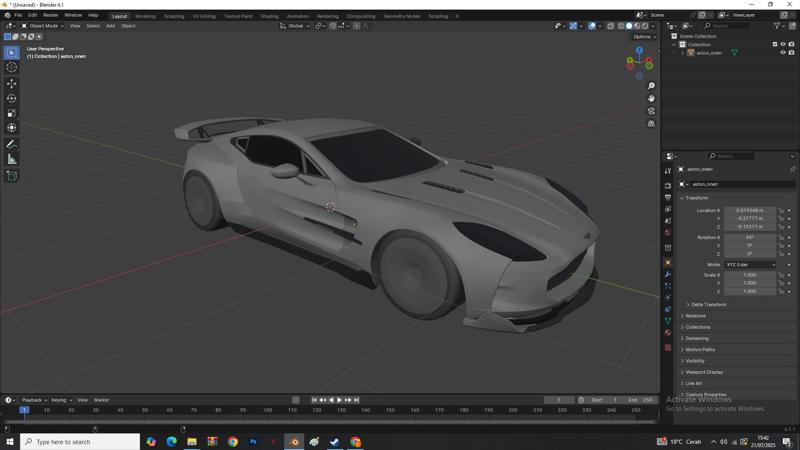
Task: Hide Collection with its eye icon
Action: pyautogui.click(x=783, y=44)
